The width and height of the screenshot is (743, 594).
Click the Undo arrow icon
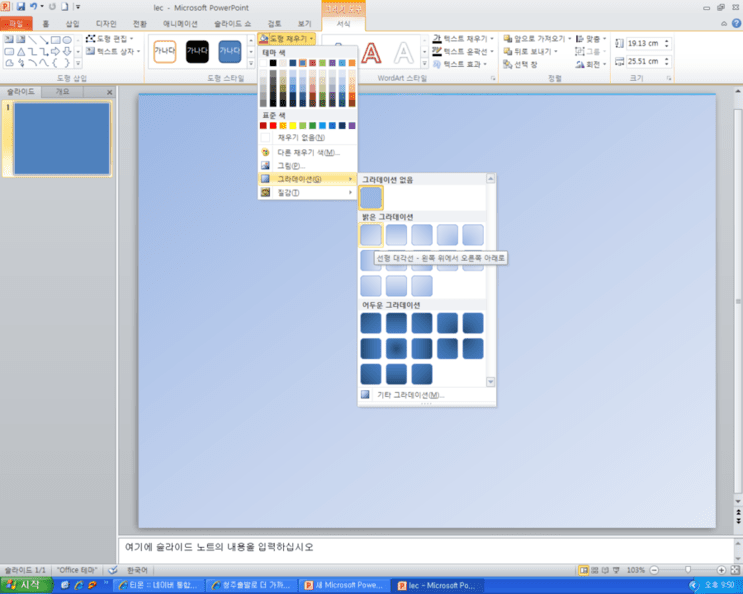tap(33, 7)
